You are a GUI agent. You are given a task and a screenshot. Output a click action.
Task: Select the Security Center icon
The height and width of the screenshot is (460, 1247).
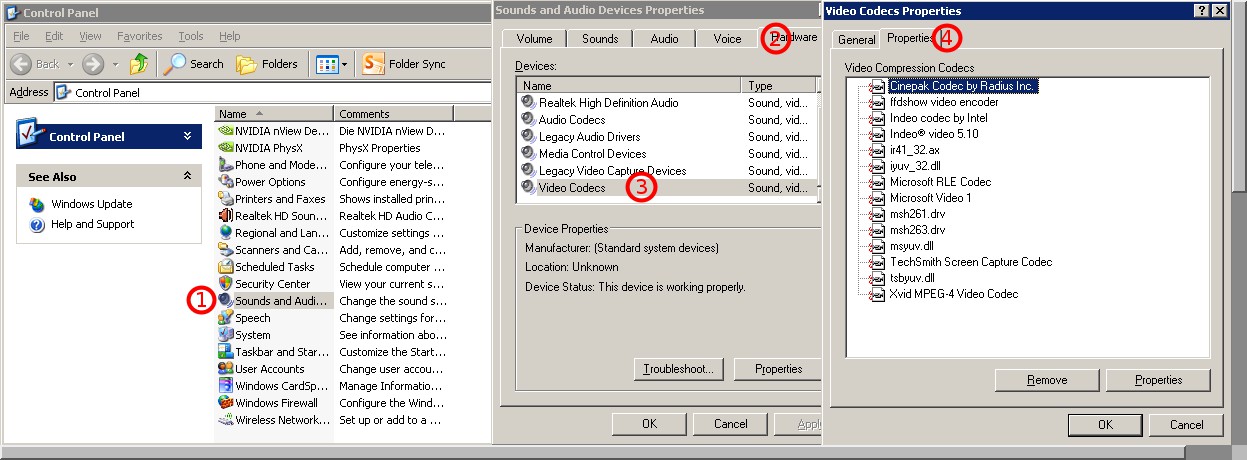(226, 284)
